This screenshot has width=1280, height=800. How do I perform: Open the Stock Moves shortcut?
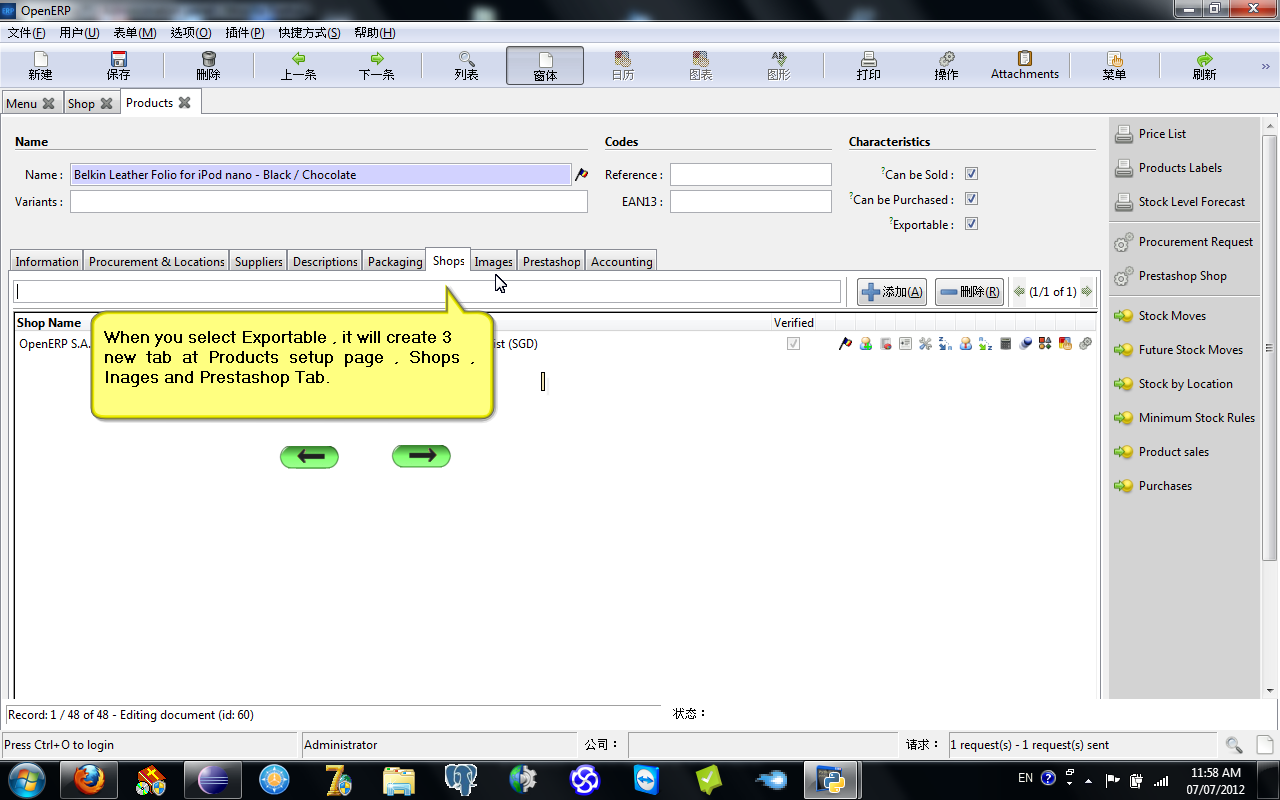[x=1172, y=316]
